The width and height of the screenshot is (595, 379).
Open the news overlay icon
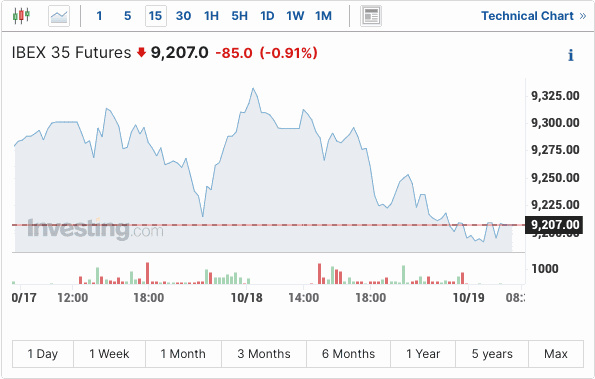pyautogui.click(x=371, y=16)
